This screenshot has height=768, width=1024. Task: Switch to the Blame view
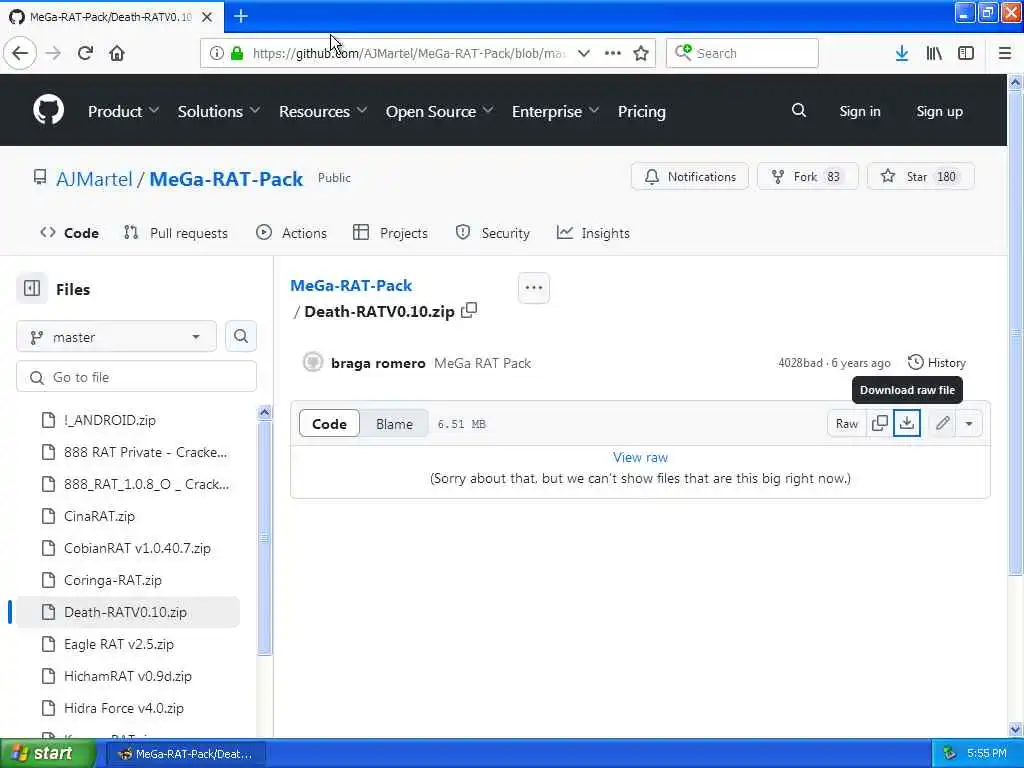tap(394, 424)
